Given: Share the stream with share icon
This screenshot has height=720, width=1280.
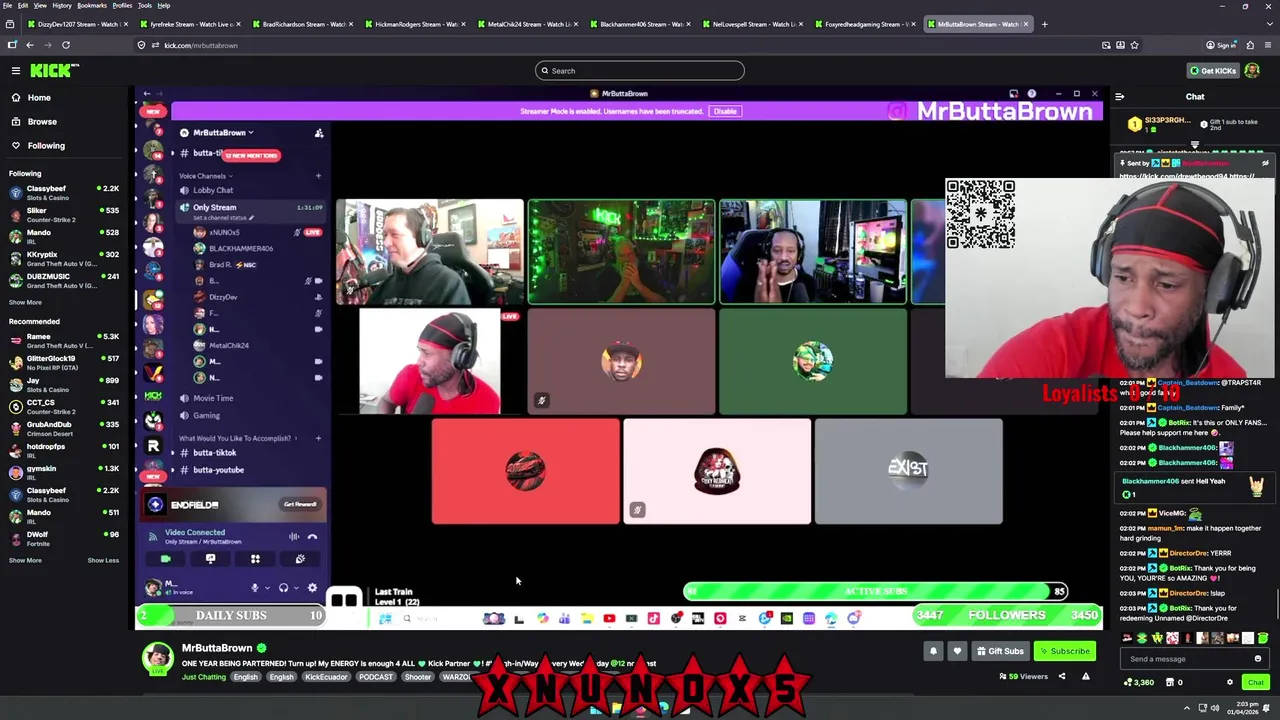Looking at the screenshot, I should pos(1062,676).
